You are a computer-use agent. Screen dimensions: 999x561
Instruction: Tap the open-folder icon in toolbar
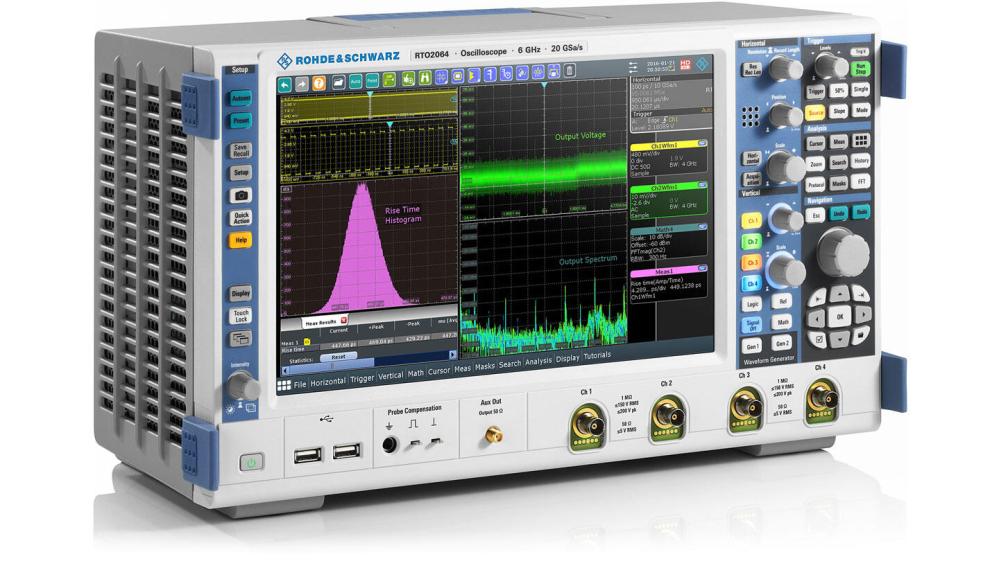[x=338, y=81]
